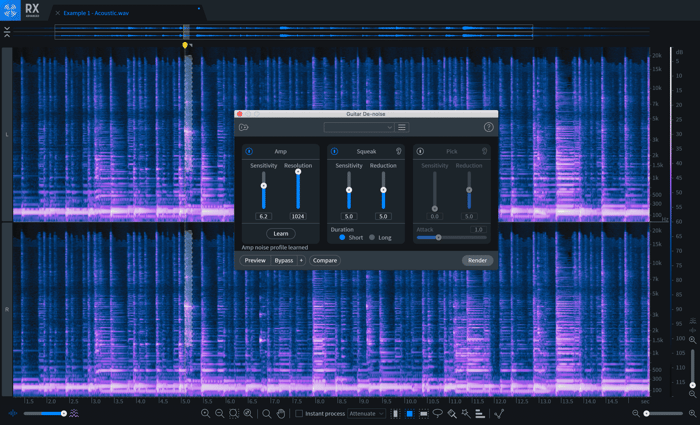The height and width of the screenshot is (425, 700).
Task: Click the Resolution 1024 value field
Action: tap(298, 217)
